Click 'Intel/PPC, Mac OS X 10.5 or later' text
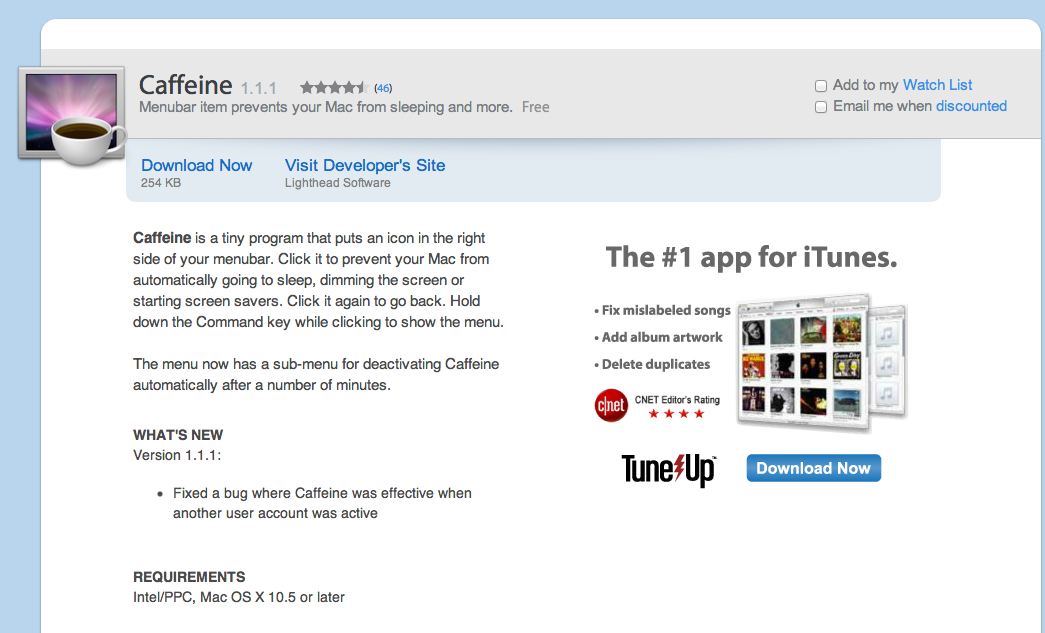Viewport: 1045px width, 633px height. point(239,597)
